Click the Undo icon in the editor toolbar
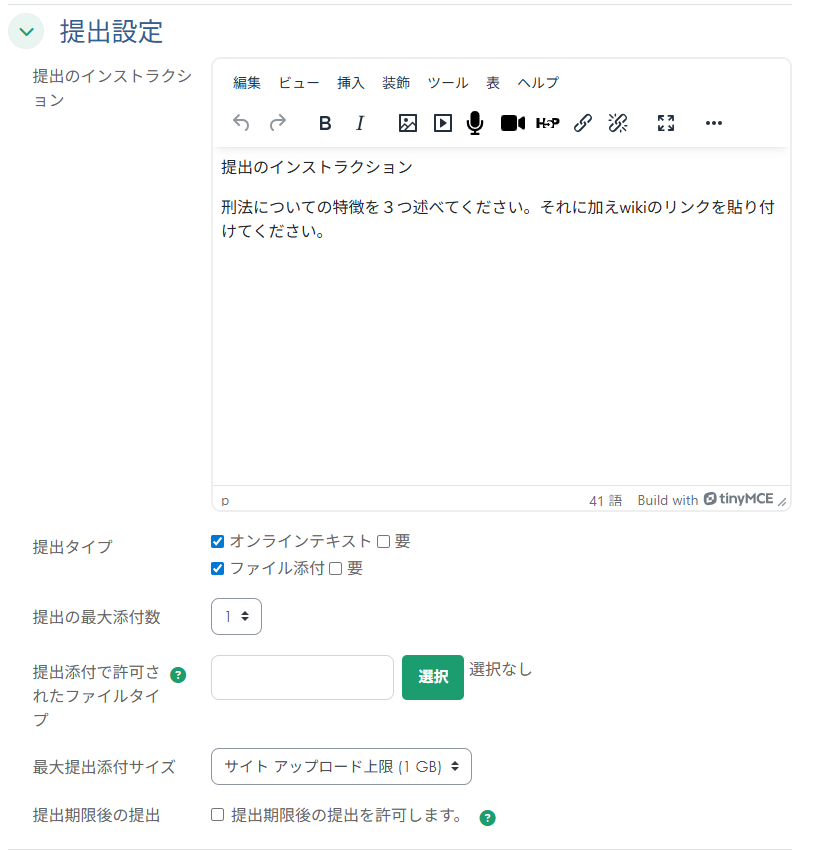 tap(240, 123)
